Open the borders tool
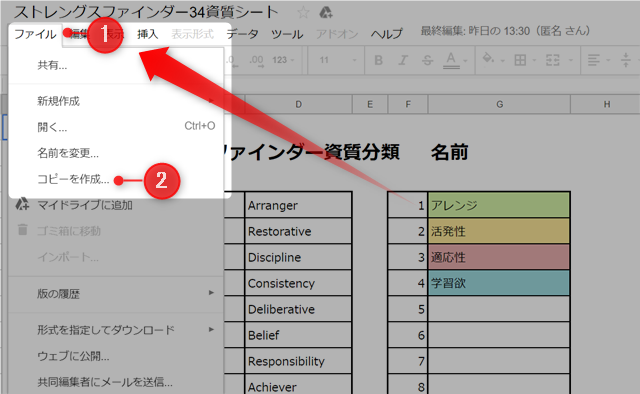 (520, 60)
